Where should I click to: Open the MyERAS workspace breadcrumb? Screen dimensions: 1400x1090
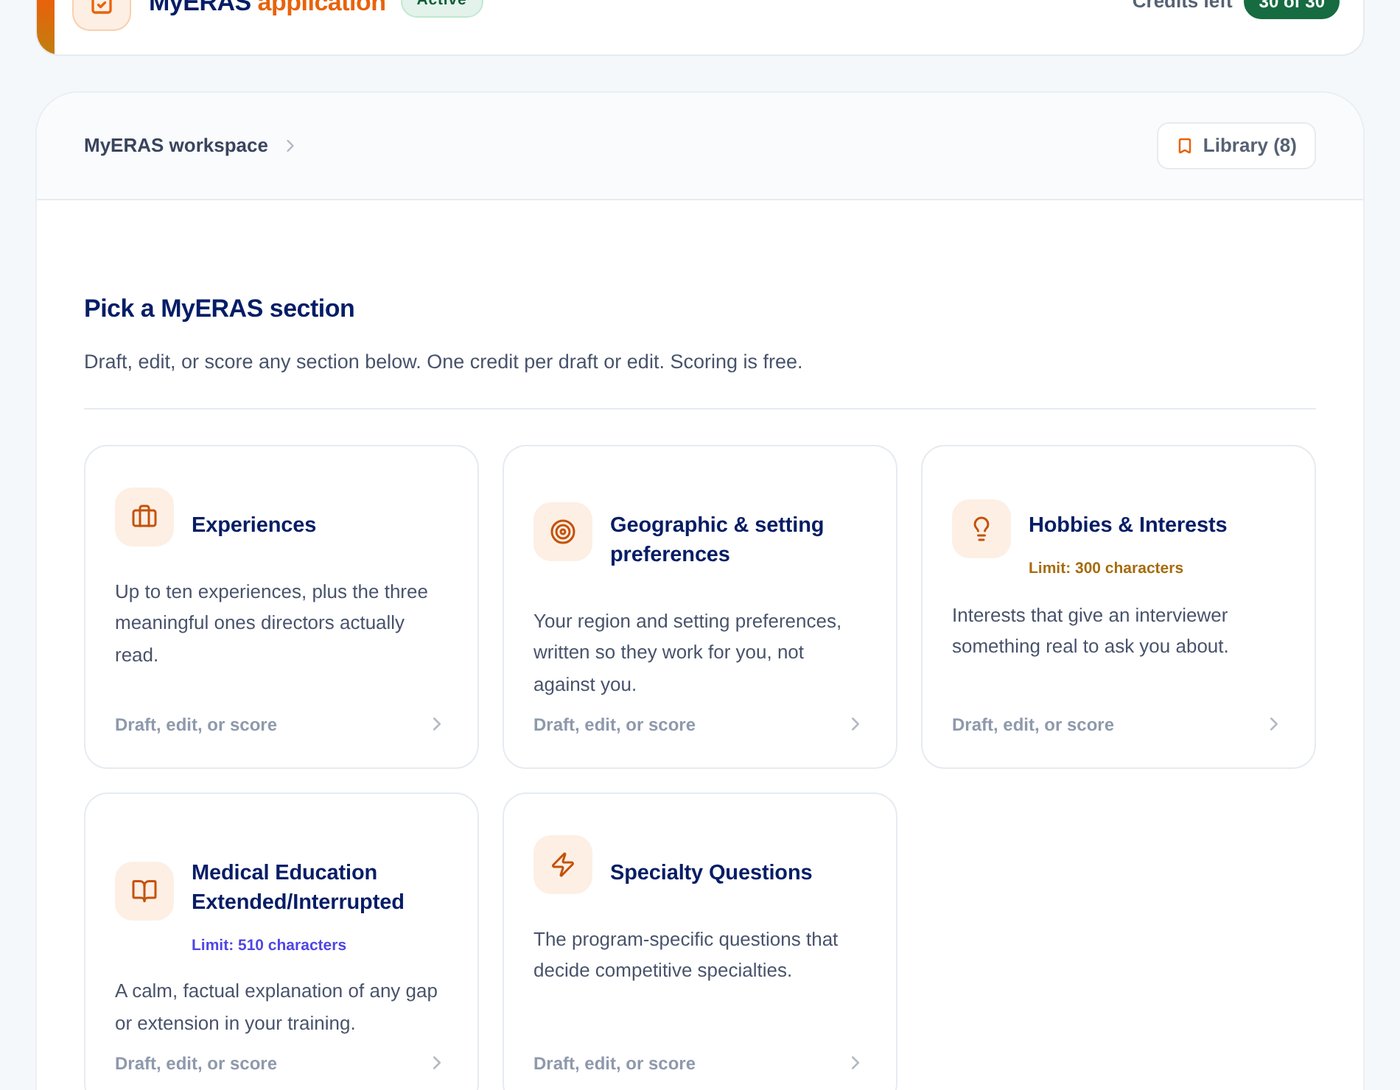(x=176, y=146)
